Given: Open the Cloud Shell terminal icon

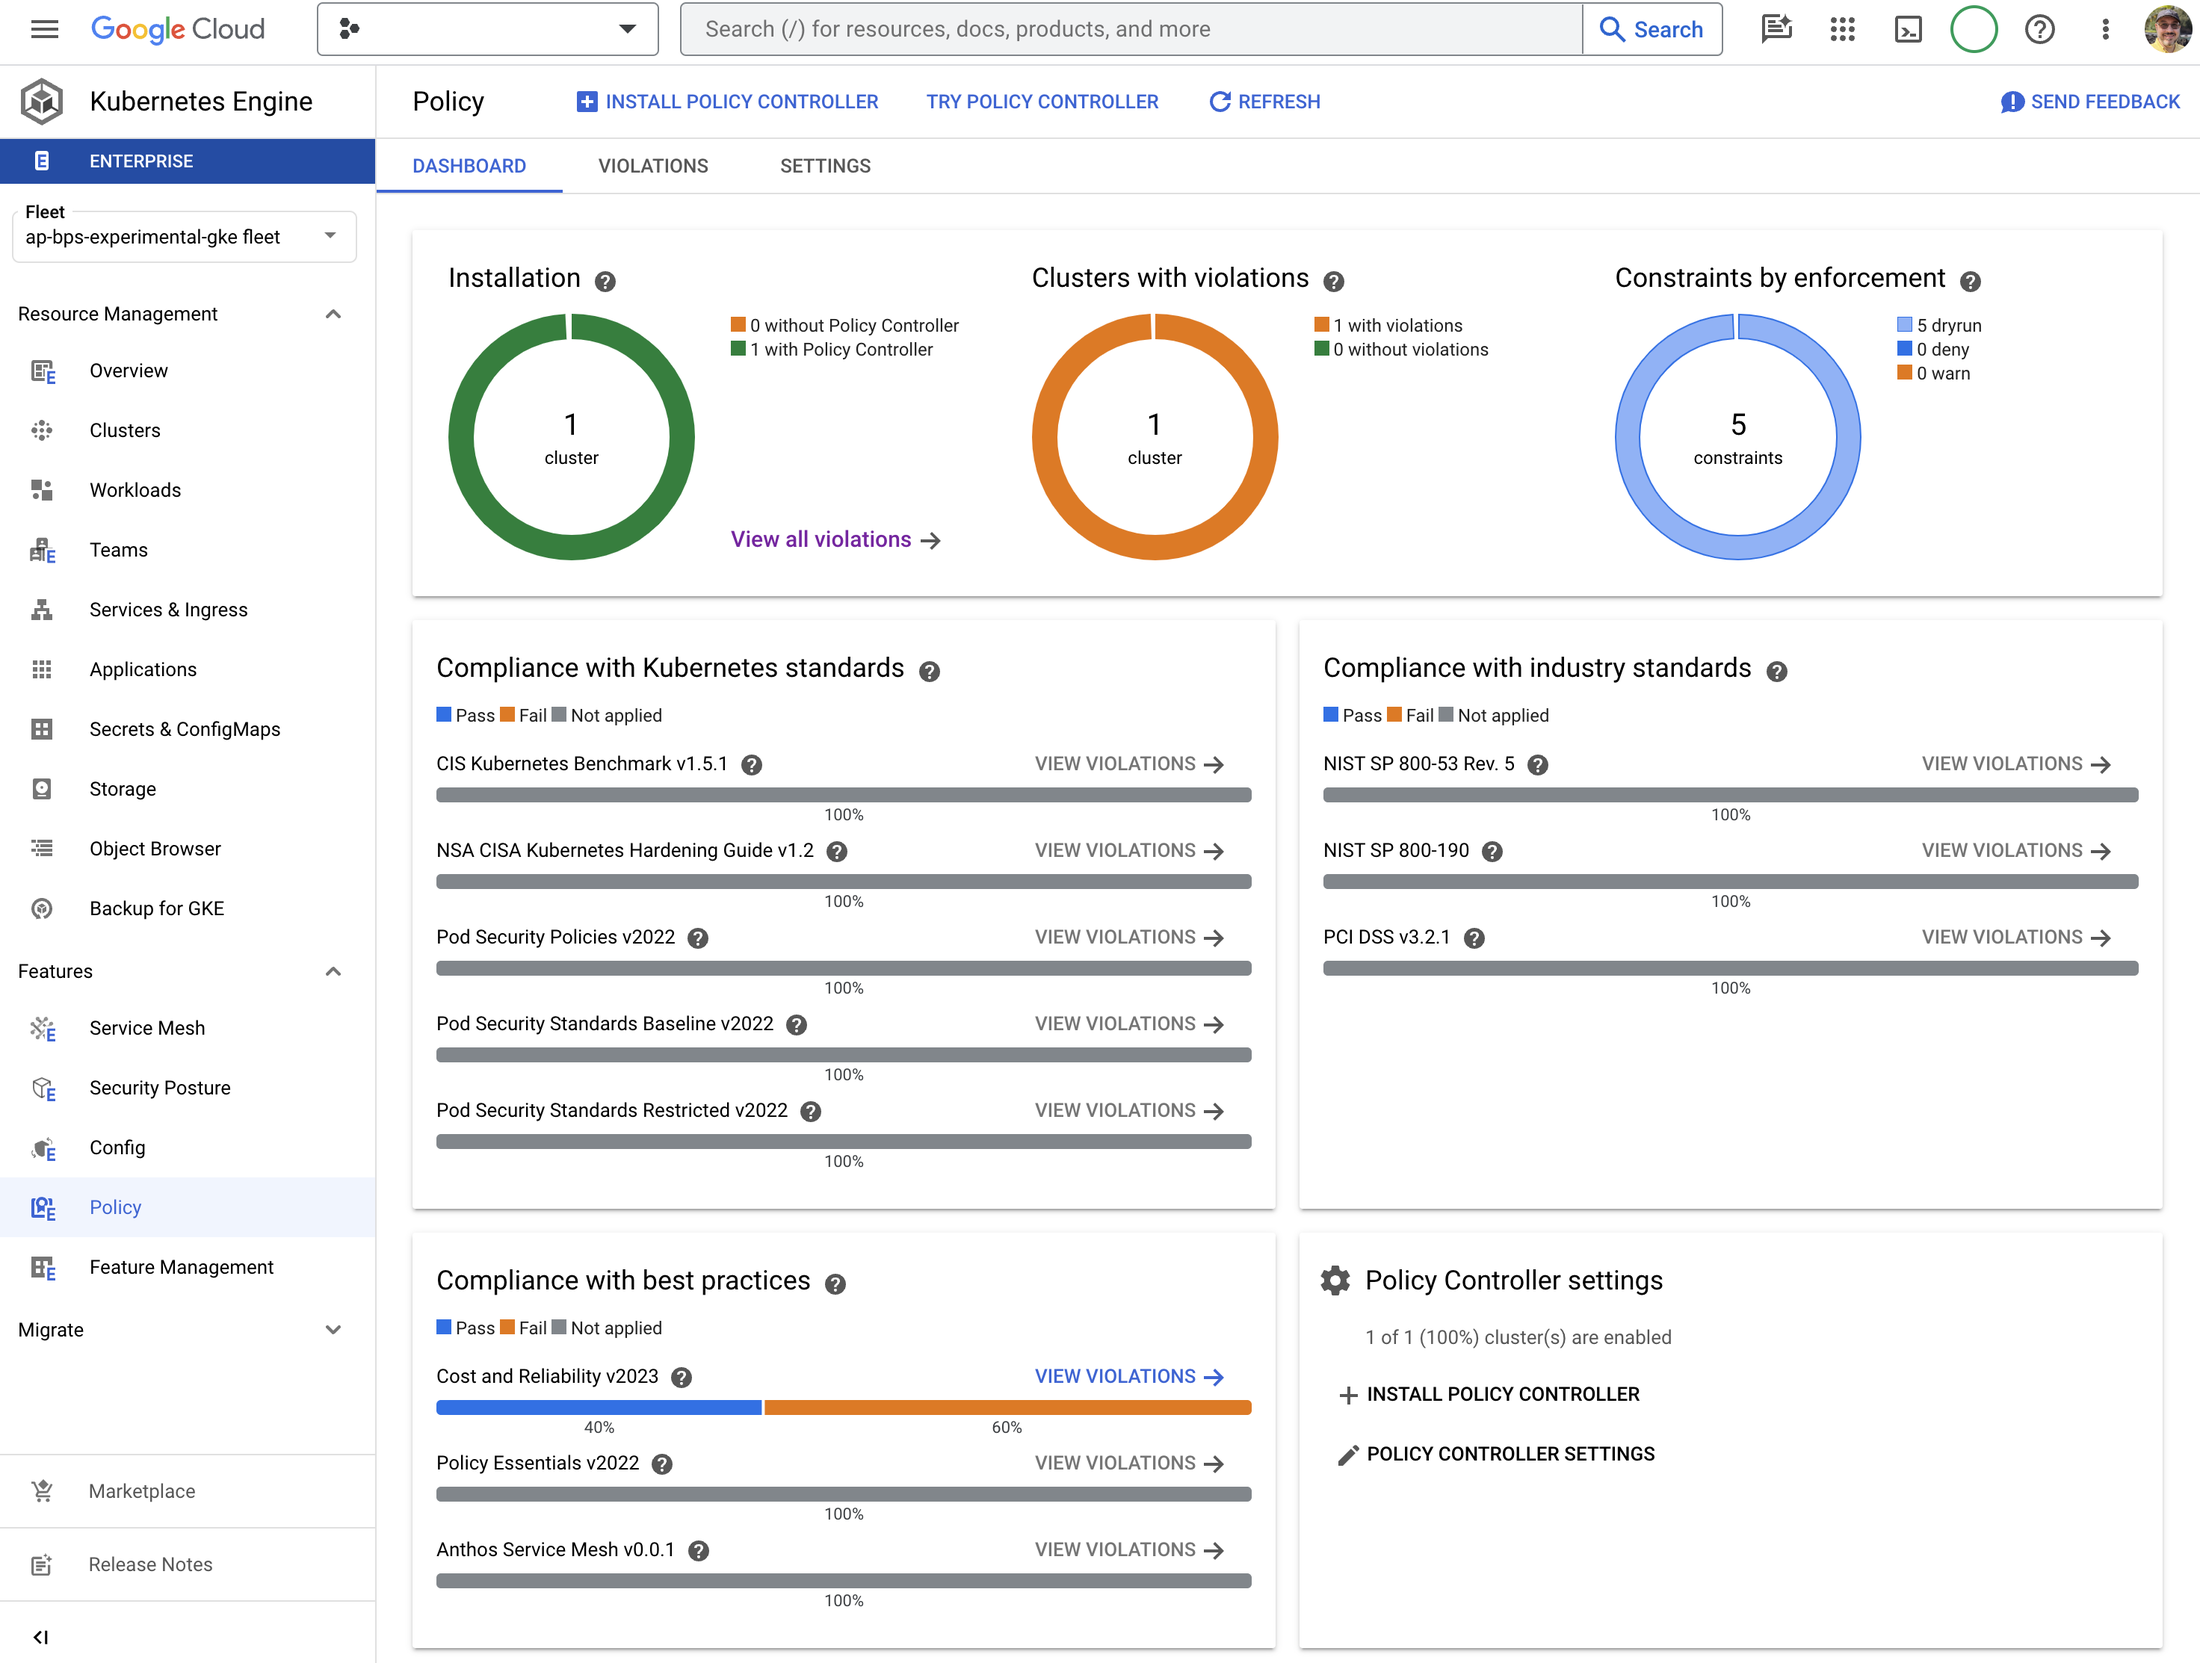Looking at the screenshot, I should [1908, 29].
